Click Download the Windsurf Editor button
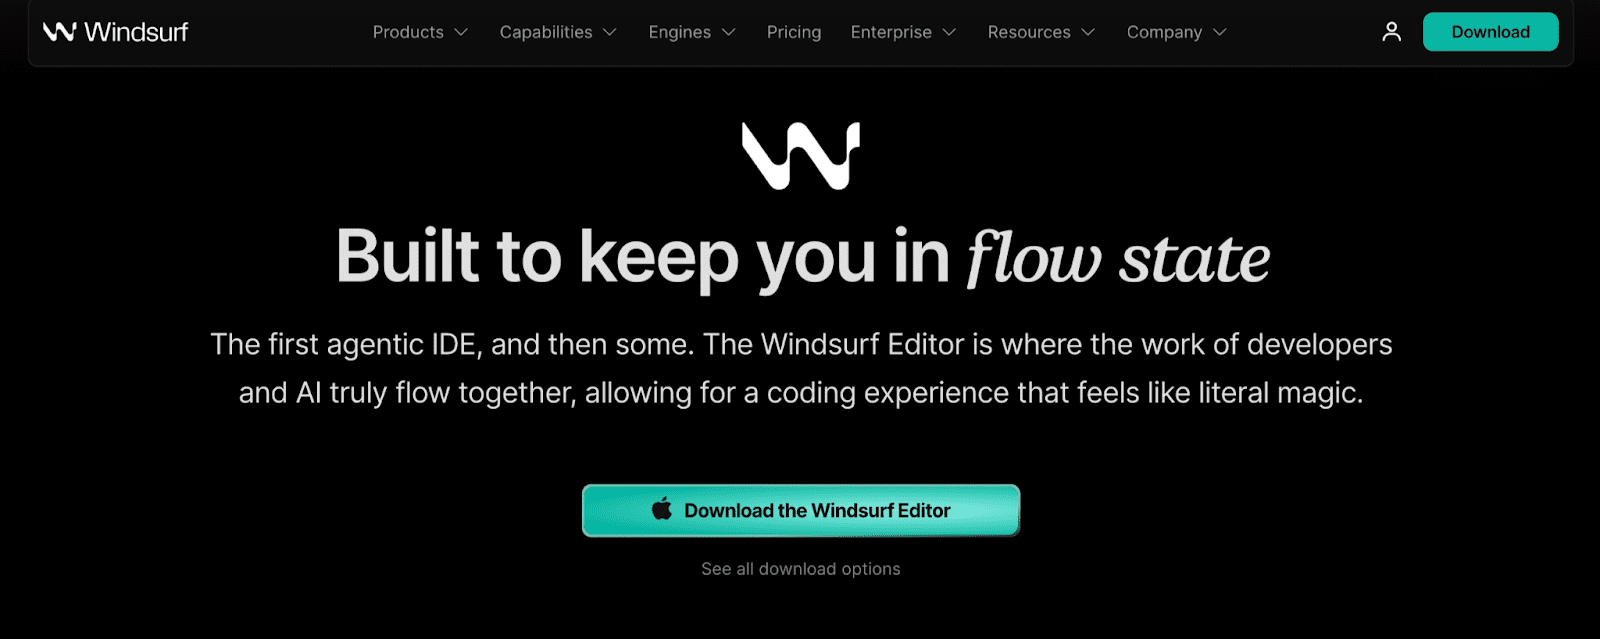Viewport: 1600px width, 639px height. pos(801,510)
